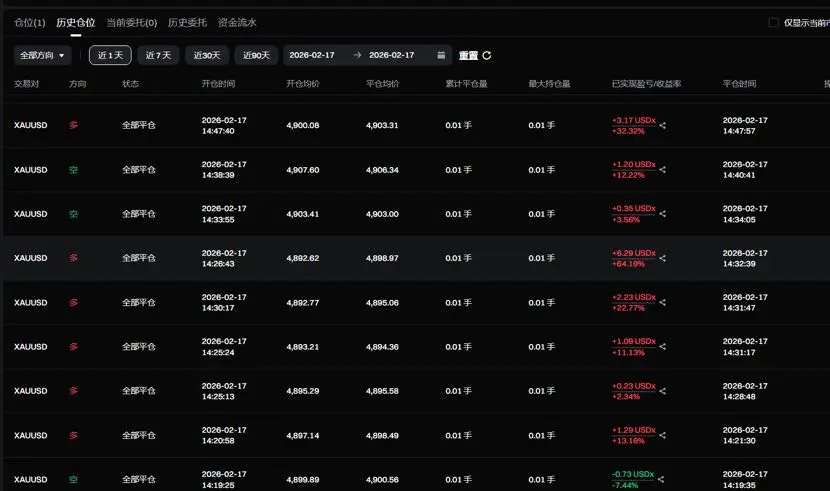Image resolution: width=830 pixels, height=491 pixels.
Task: Select the close price 4,898.97 cell
Action: point(382,258)
